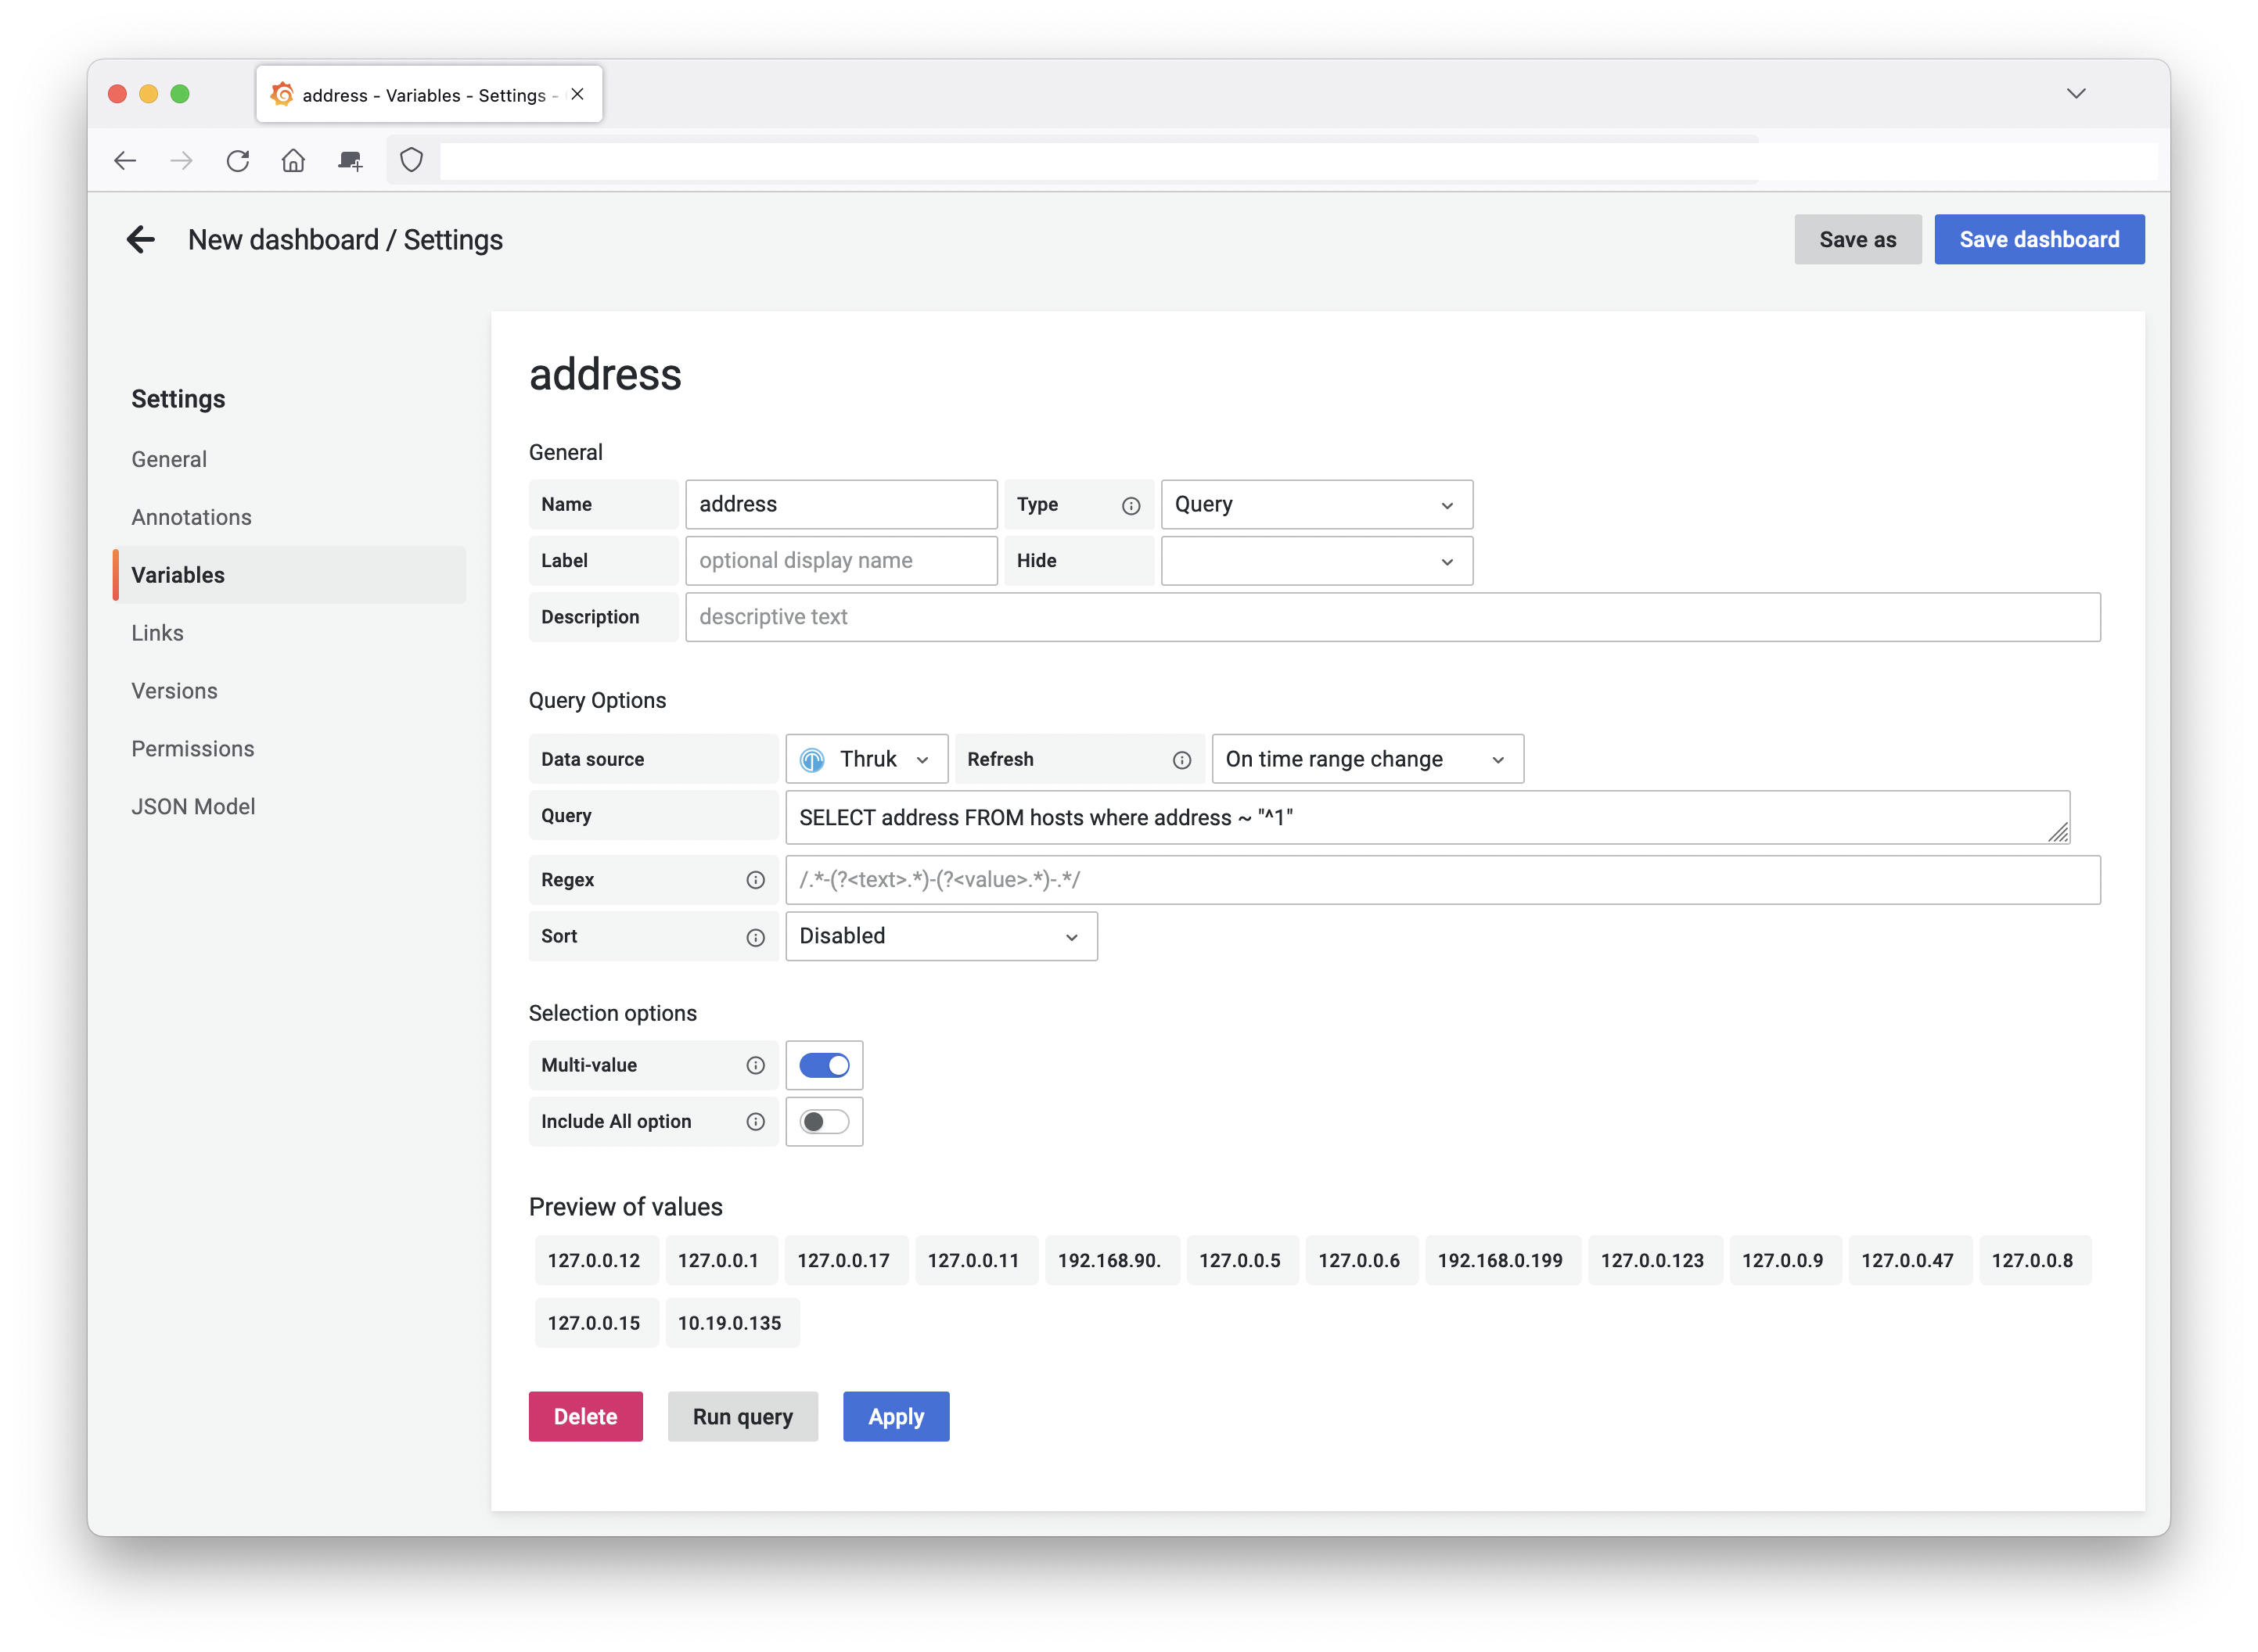Open the Type dropdown showing Query
This screenshot has width=2258, height=1652.
1315,505
